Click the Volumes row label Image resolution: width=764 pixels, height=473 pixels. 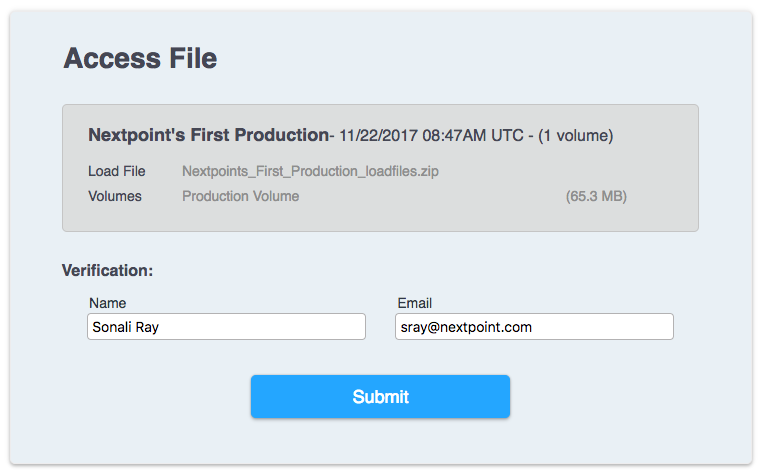(115, 196)
